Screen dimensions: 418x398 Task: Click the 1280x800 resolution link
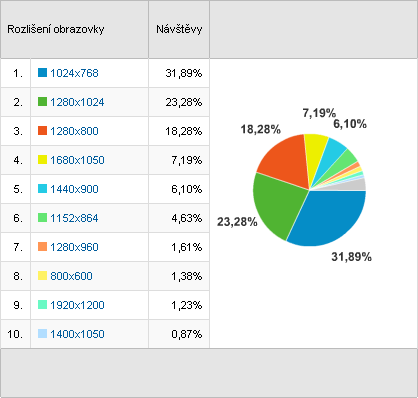tap(74, 131)
